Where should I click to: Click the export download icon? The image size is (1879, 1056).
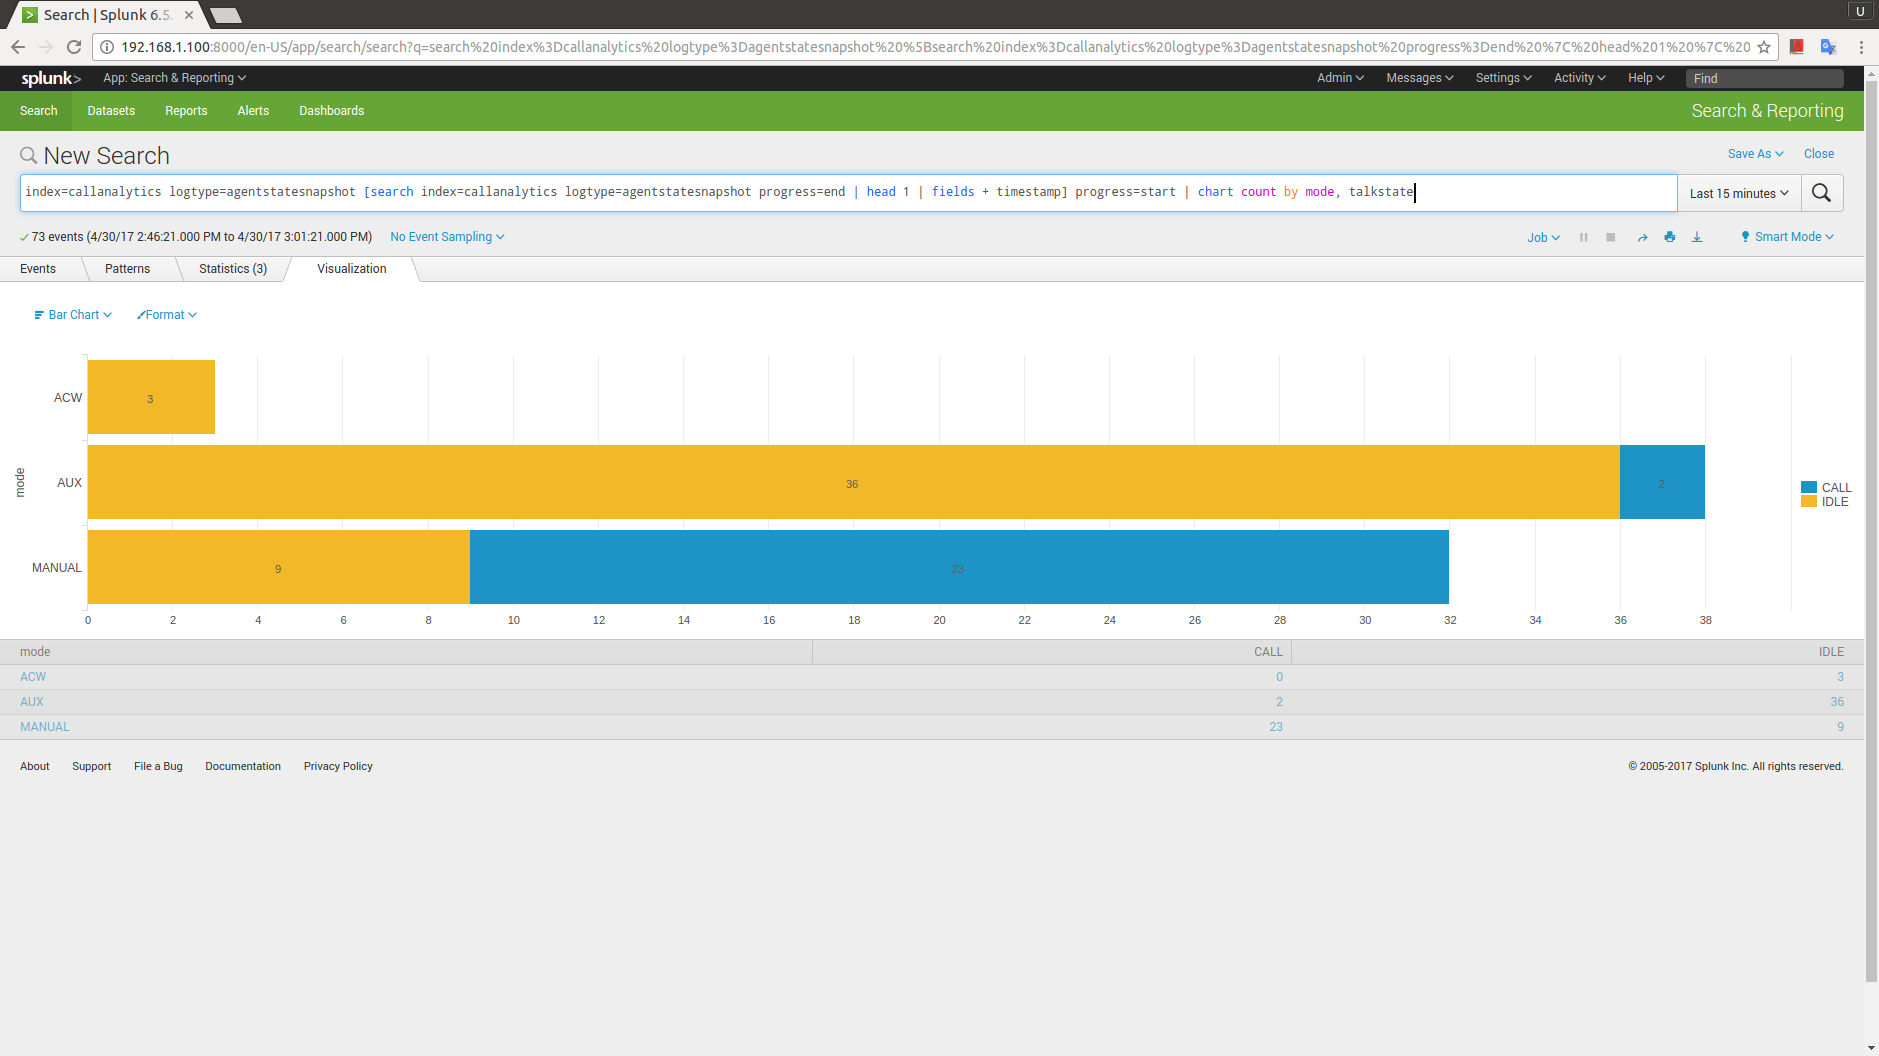point(1697,238)
